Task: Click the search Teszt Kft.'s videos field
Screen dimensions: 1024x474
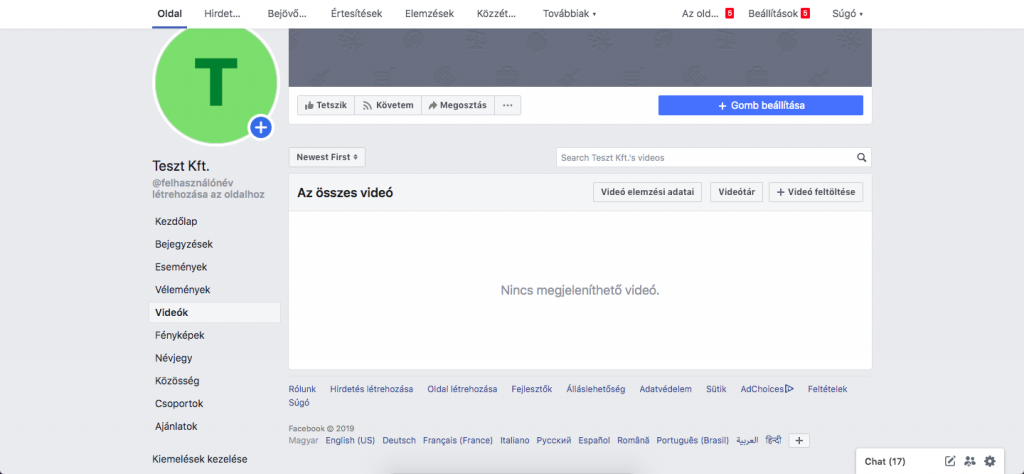Action: click(x=705, y=157)
